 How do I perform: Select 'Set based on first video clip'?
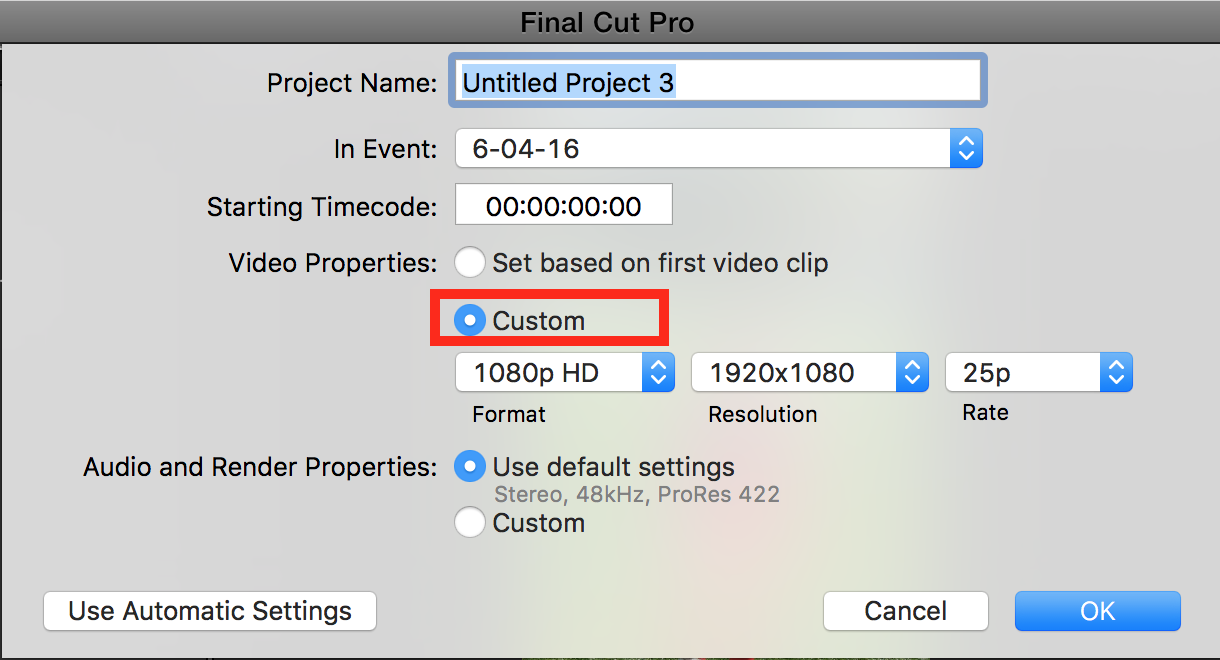coord(470,264)
